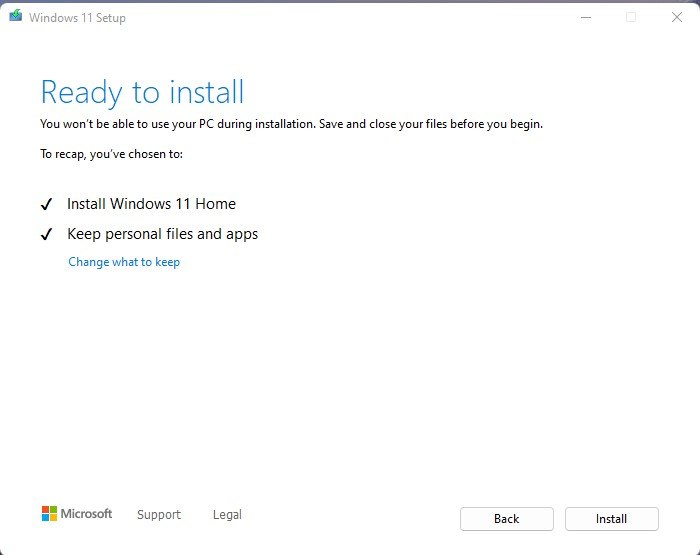This screenshot has height=555, width=700.
Task: Click the Ready to install heading
Action: click(x=142, y=92)
